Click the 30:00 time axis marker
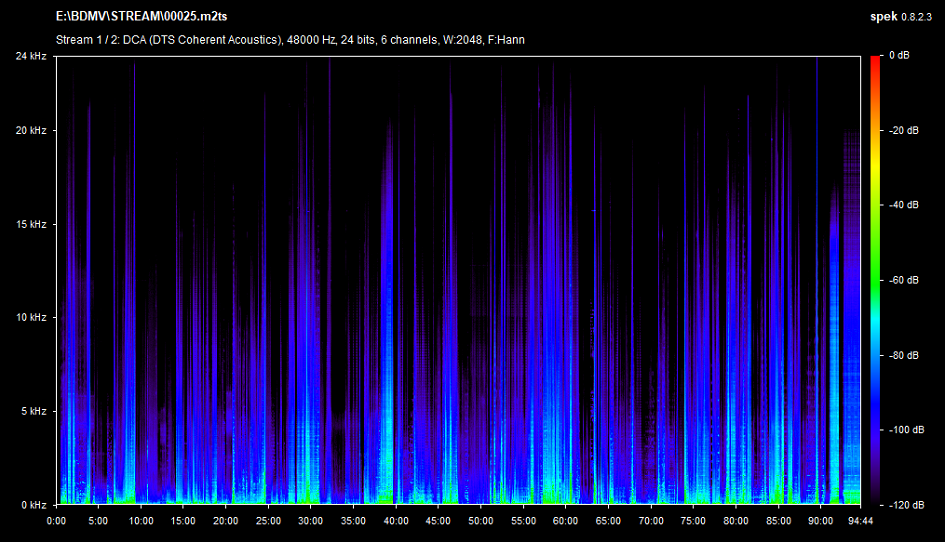 coord(311,520)
